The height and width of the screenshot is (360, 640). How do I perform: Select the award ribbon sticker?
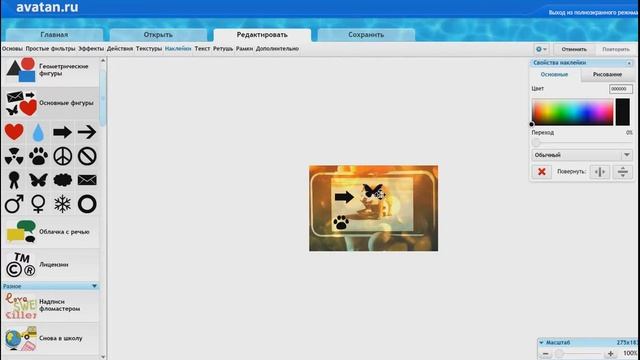[x=14, y=180]
